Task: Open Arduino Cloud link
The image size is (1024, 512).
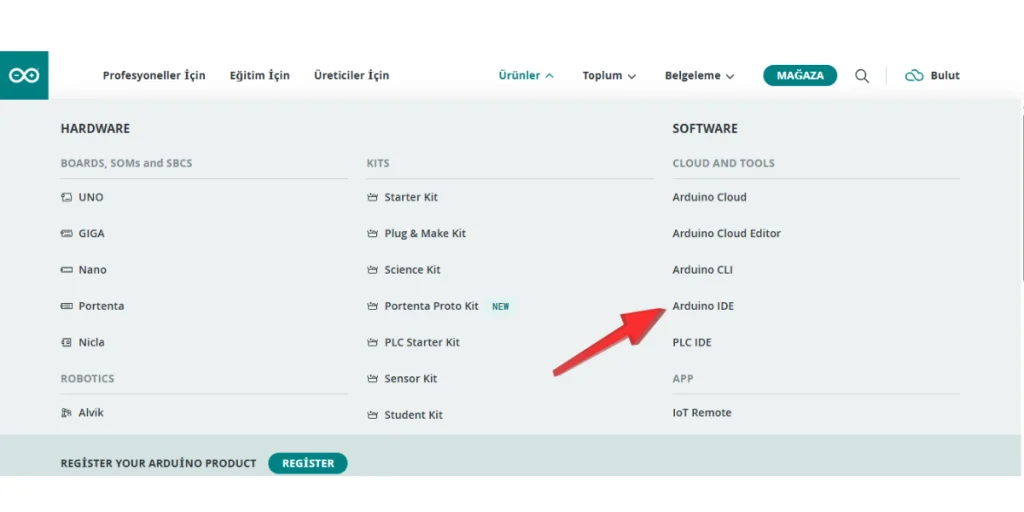Action: pos(709,197)
